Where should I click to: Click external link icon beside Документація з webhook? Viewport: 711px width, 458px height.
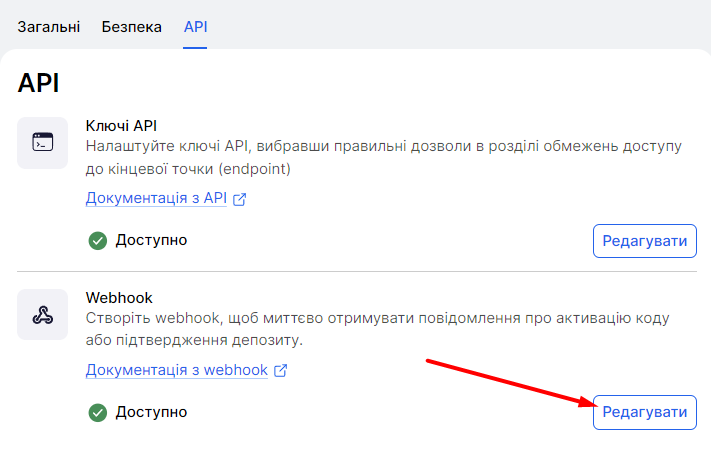281,370
